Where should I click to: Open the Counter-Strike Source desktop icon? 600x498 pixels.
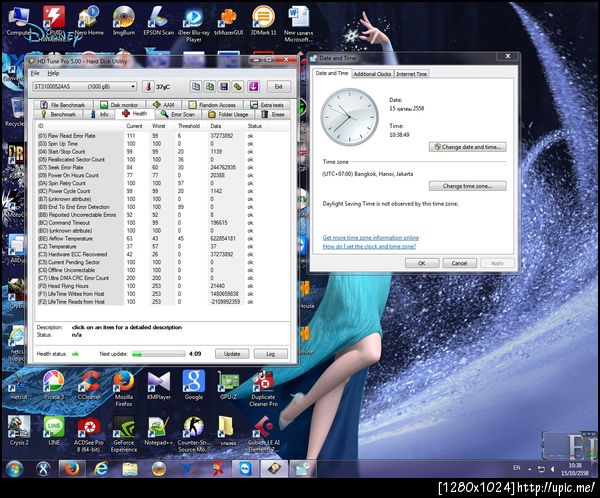(x=194, y=434)
